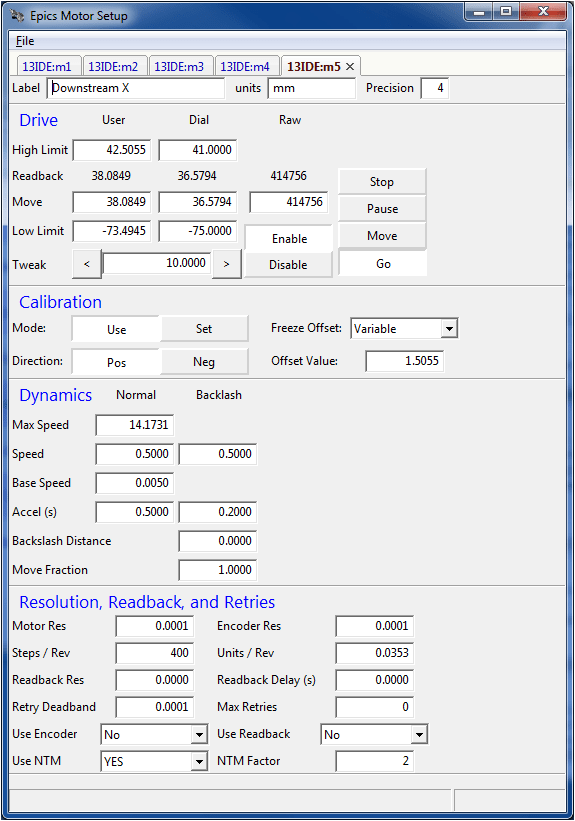This screenshot has height=821, width=575.
Task: Maximize the Epics Motor Setup window
Action: pyautogui.click(x=506, y=12)
